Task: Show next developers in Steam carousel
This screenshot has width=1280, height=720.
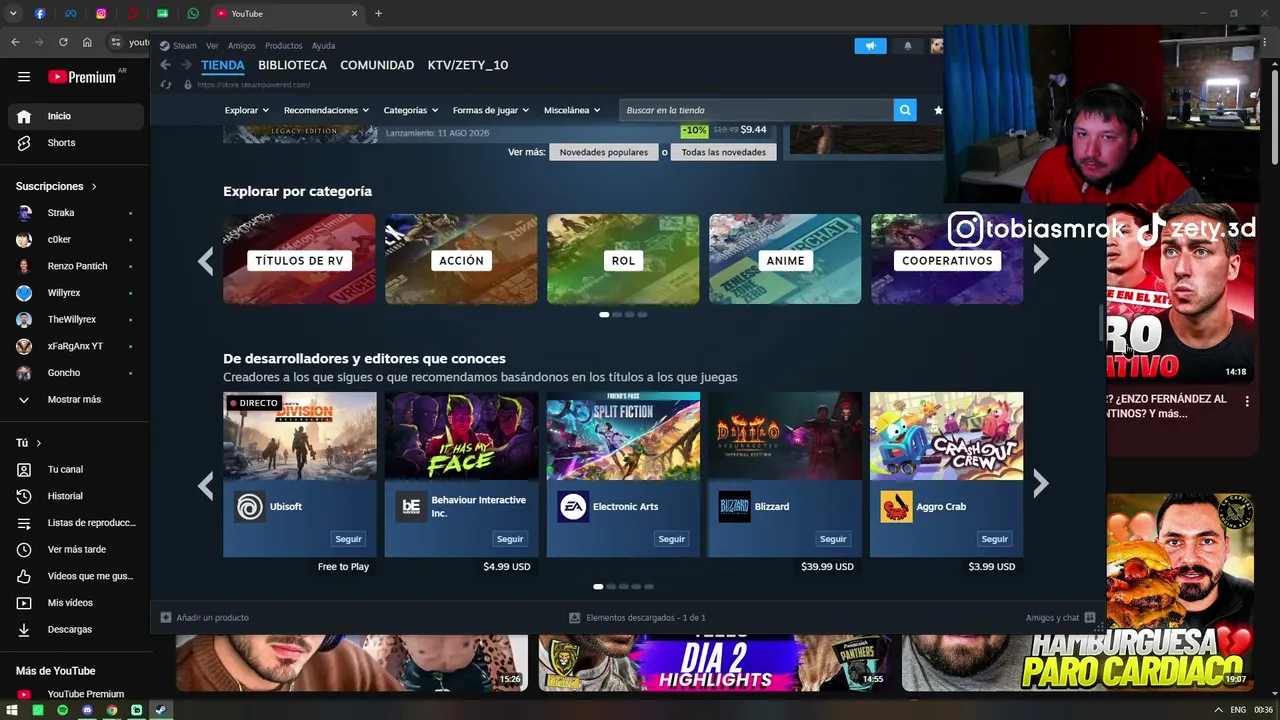Action: [x=1041, y=485]
